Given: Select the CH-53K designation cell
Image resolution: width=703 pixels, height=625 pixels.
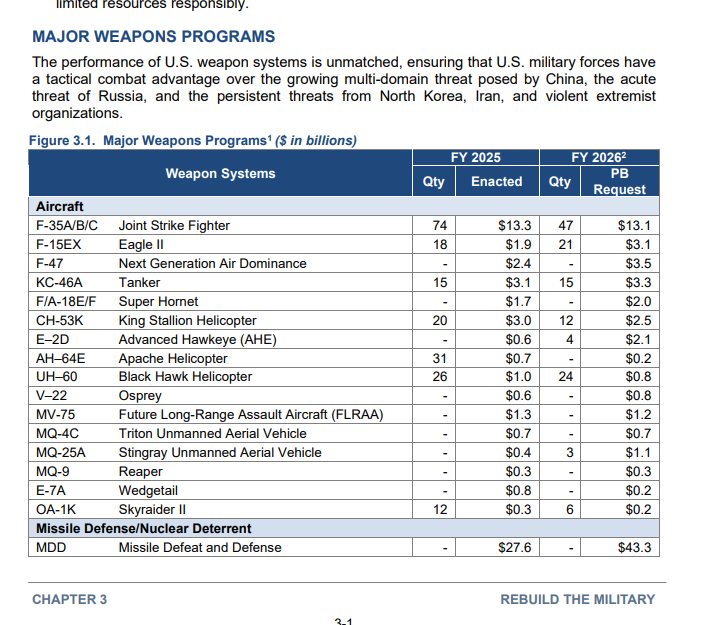Looking at the screenshot, I should [60, 321].
